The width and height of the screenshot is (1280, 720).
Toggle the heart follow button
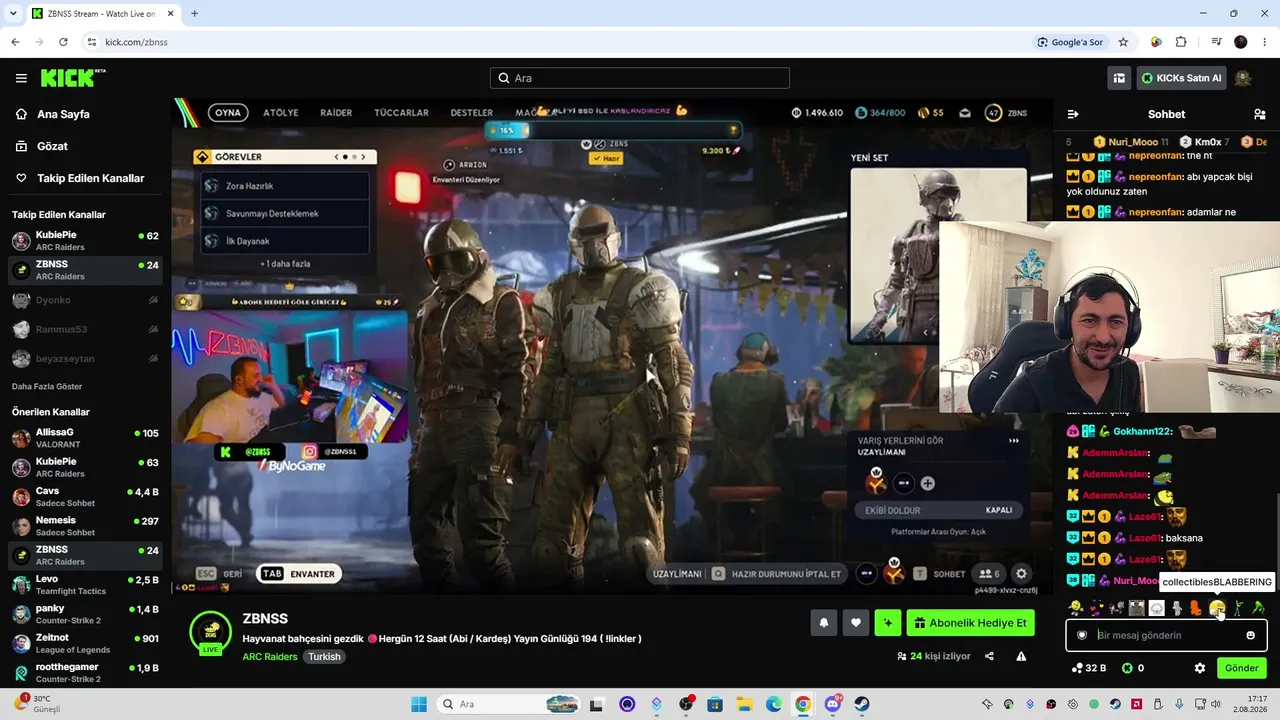click(856, 623)
